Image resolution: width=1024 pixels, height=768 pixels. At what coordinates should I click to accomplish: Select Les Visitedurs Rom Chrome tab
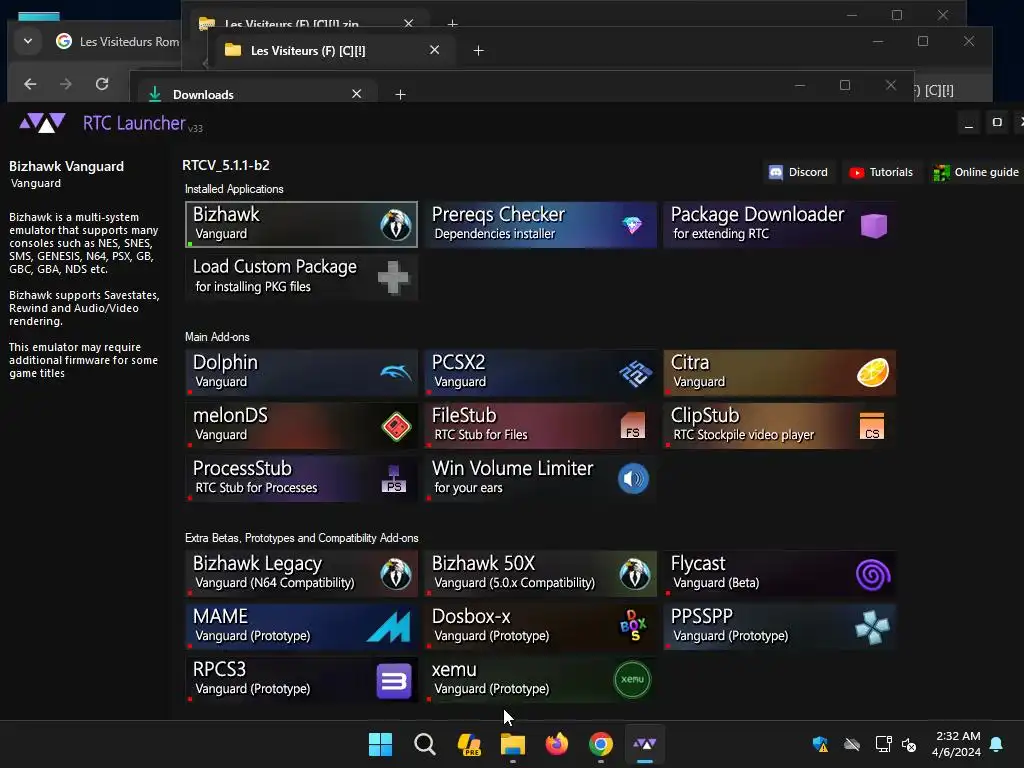point(118,42)
